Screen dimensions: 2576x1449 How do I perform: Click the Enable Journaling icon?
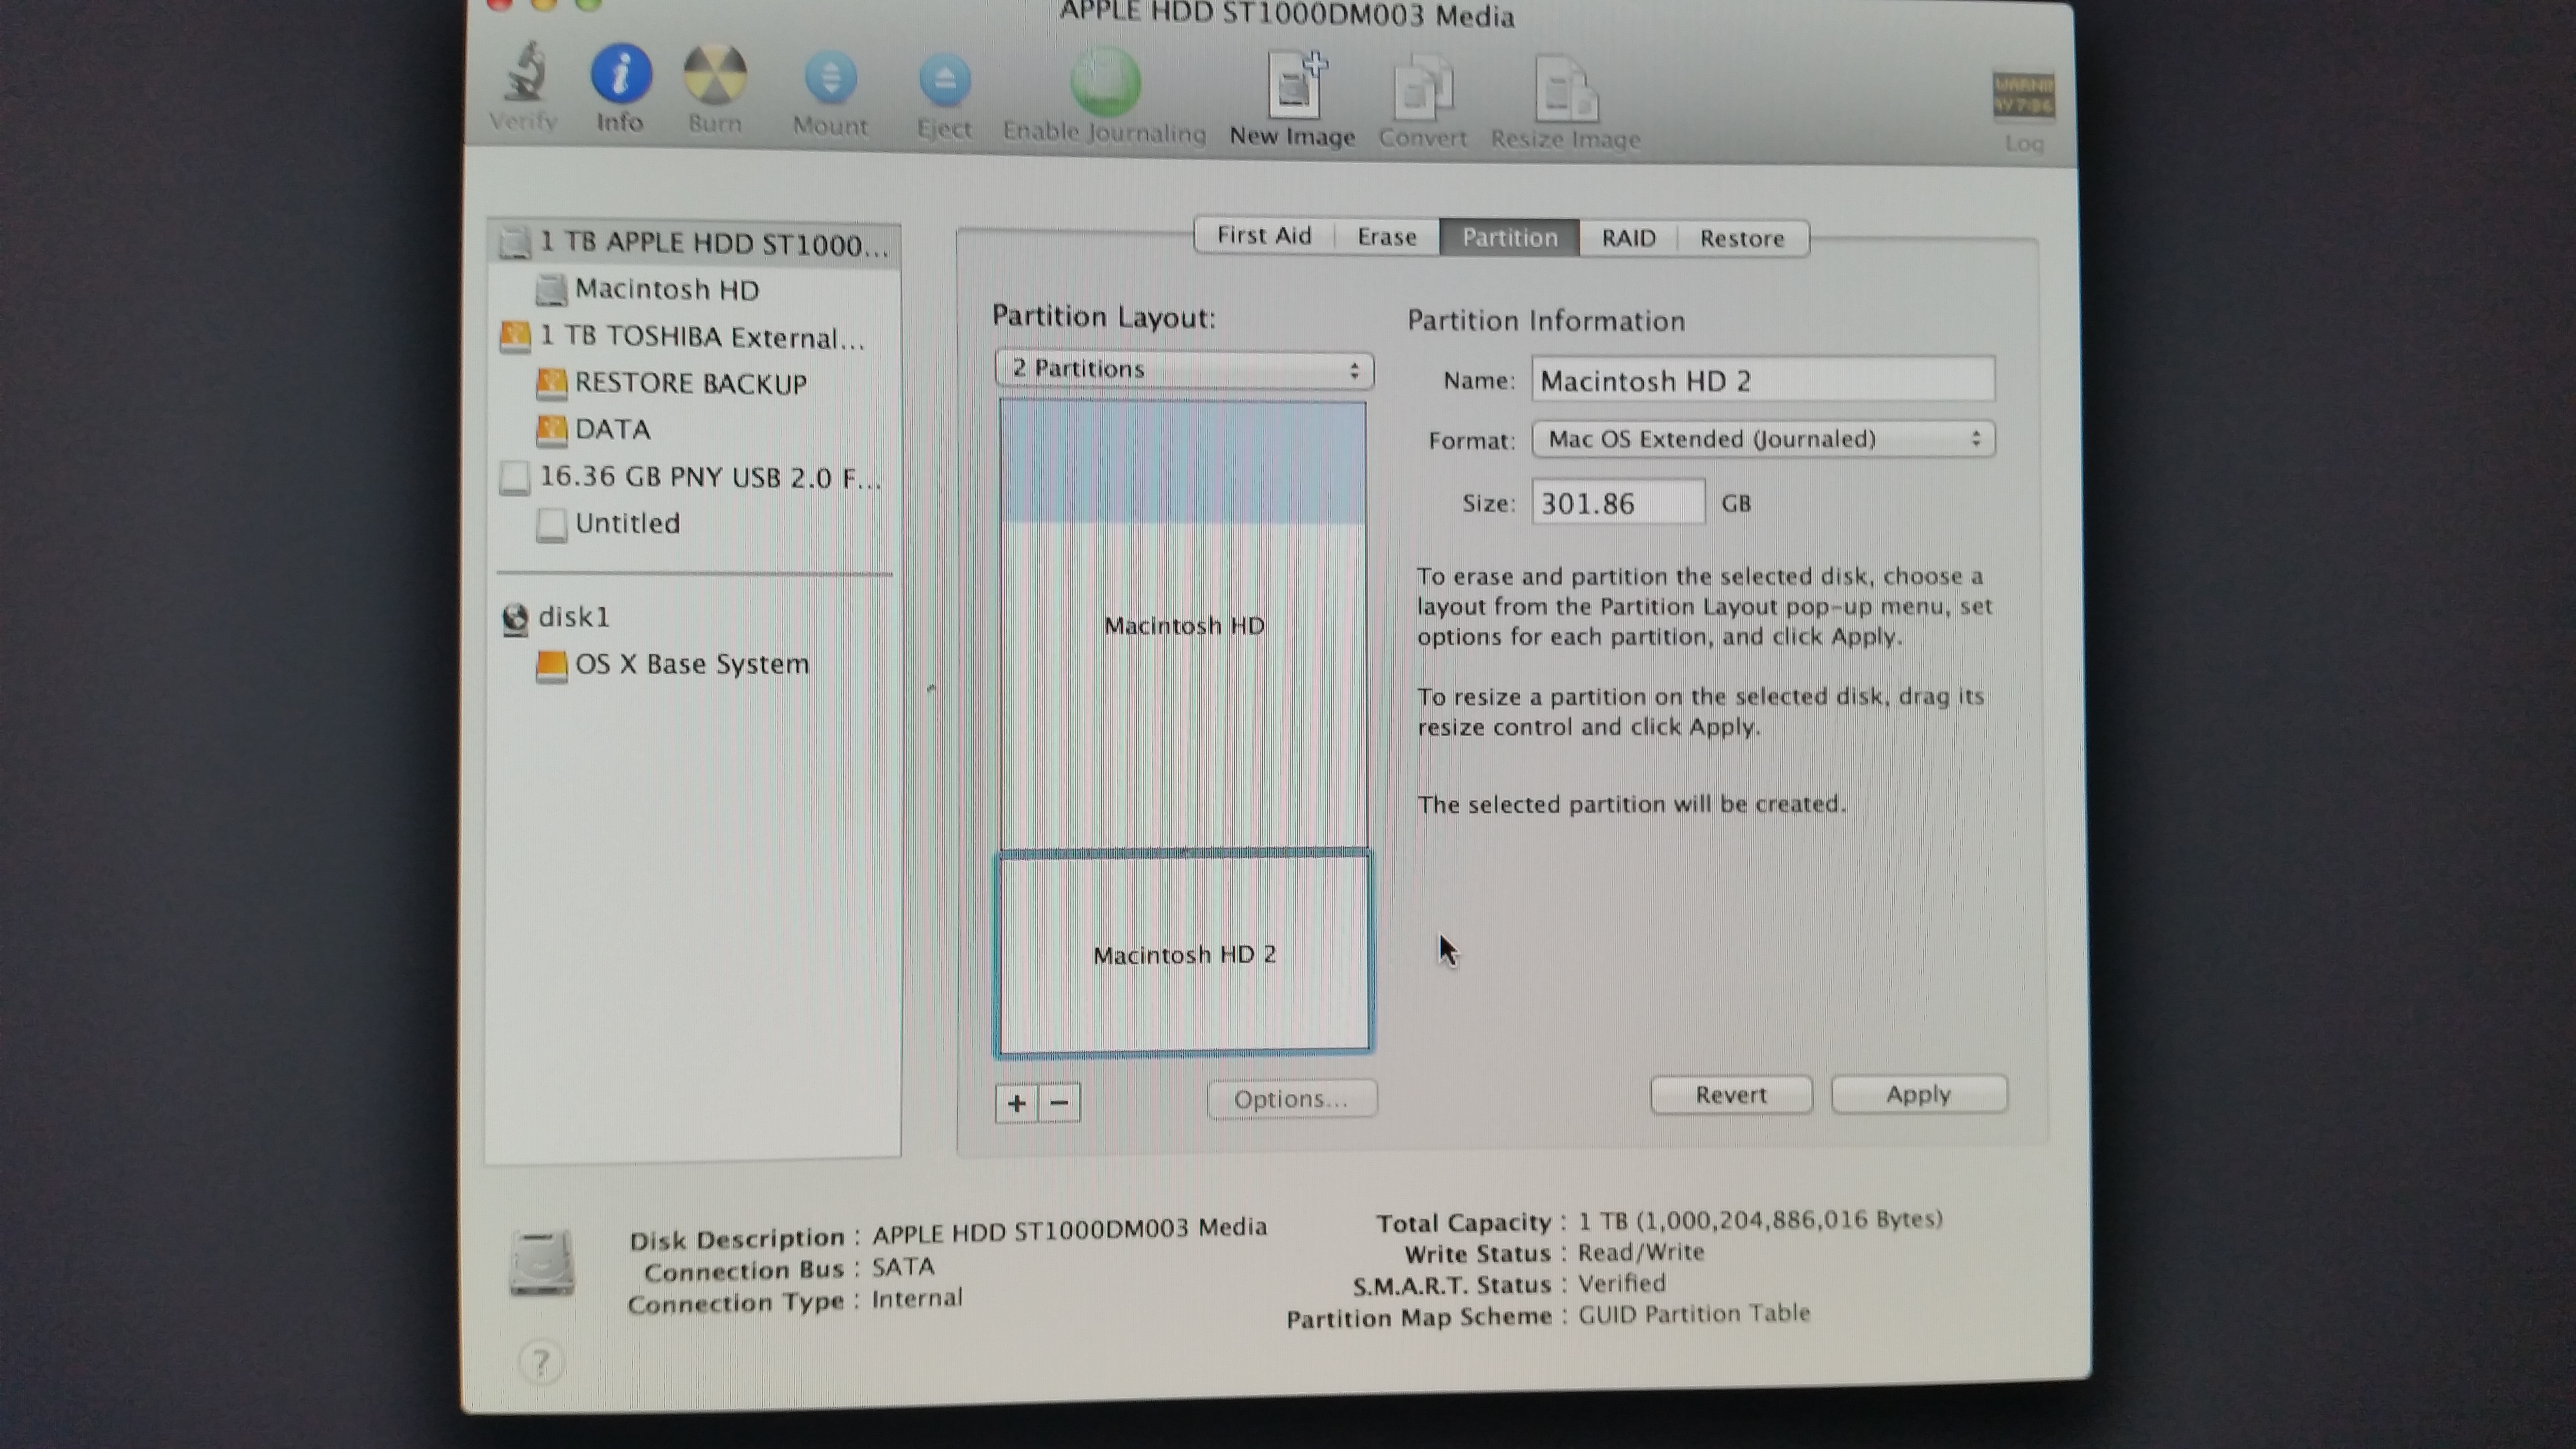[1105, 82]
